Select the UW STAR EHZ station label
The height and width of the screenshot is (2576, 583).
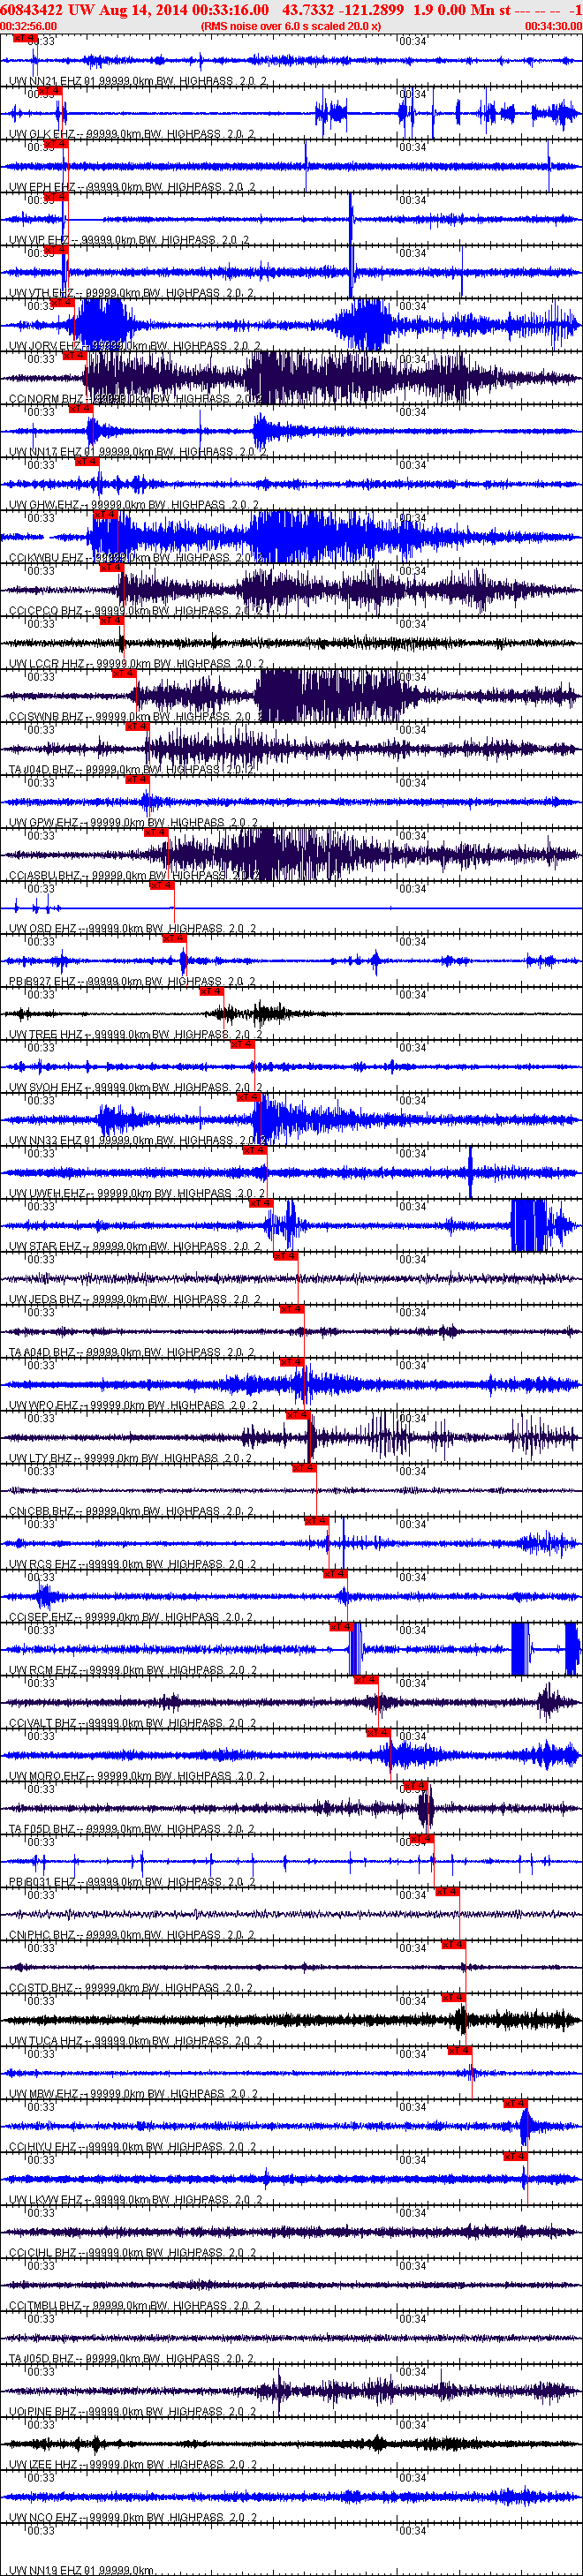(134, 1247)
